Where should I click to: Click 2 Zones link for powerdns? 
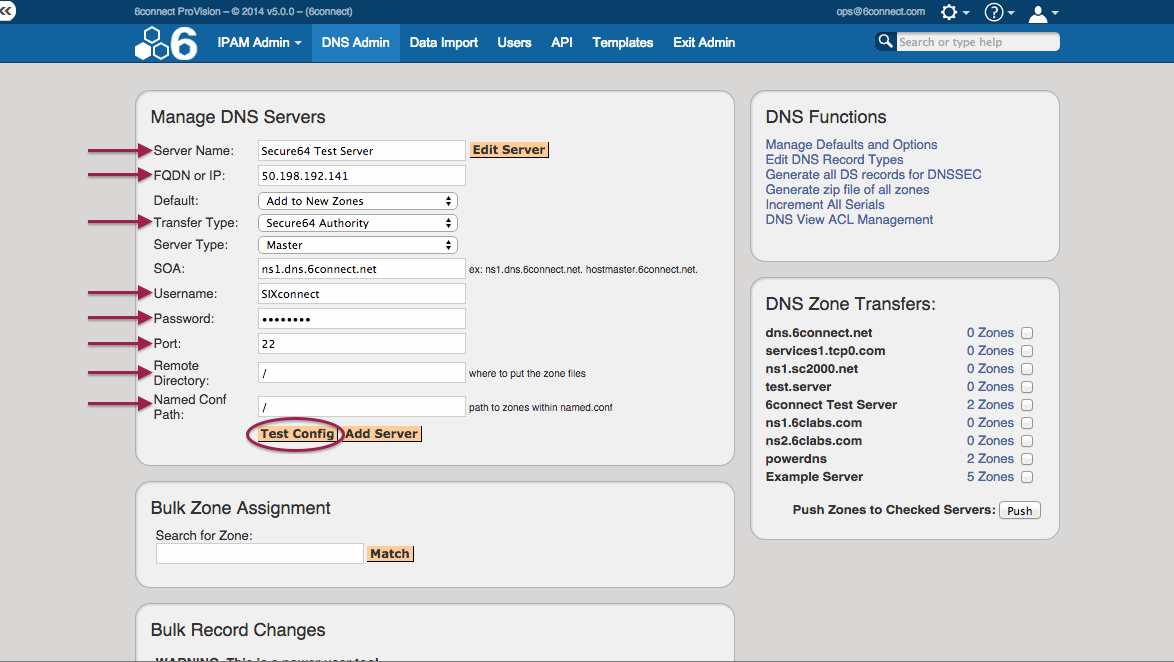990,459
